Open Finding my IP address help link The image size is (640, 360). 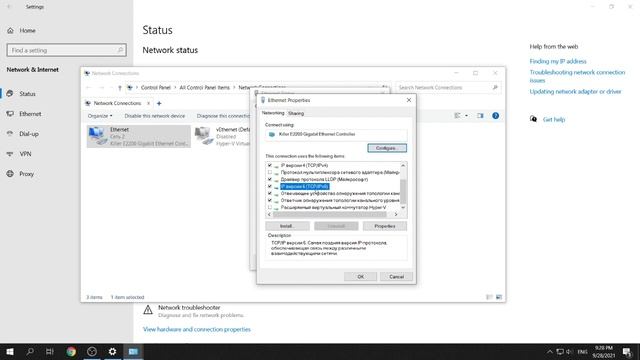click(x=558, y=61)
